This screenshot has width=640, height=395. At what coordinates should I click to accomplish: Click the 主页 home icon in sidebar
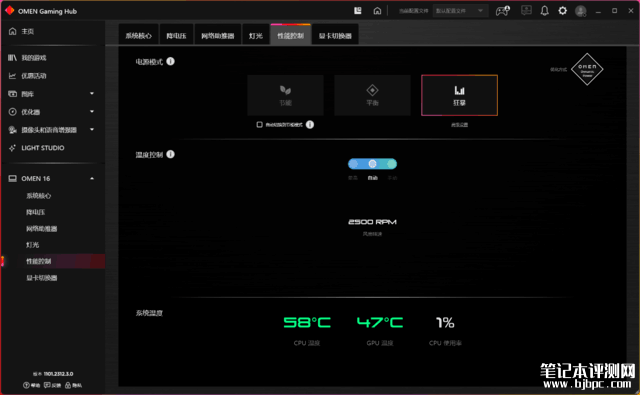(12, 31)
